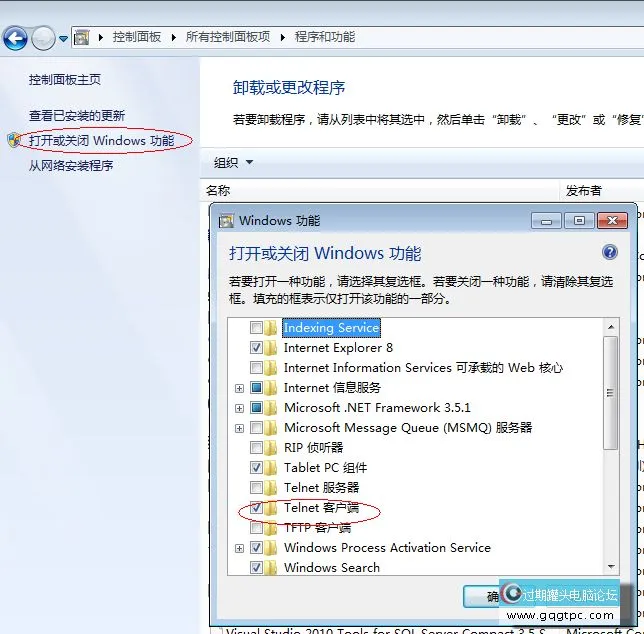Open 从网络安装程序 link

71,165
